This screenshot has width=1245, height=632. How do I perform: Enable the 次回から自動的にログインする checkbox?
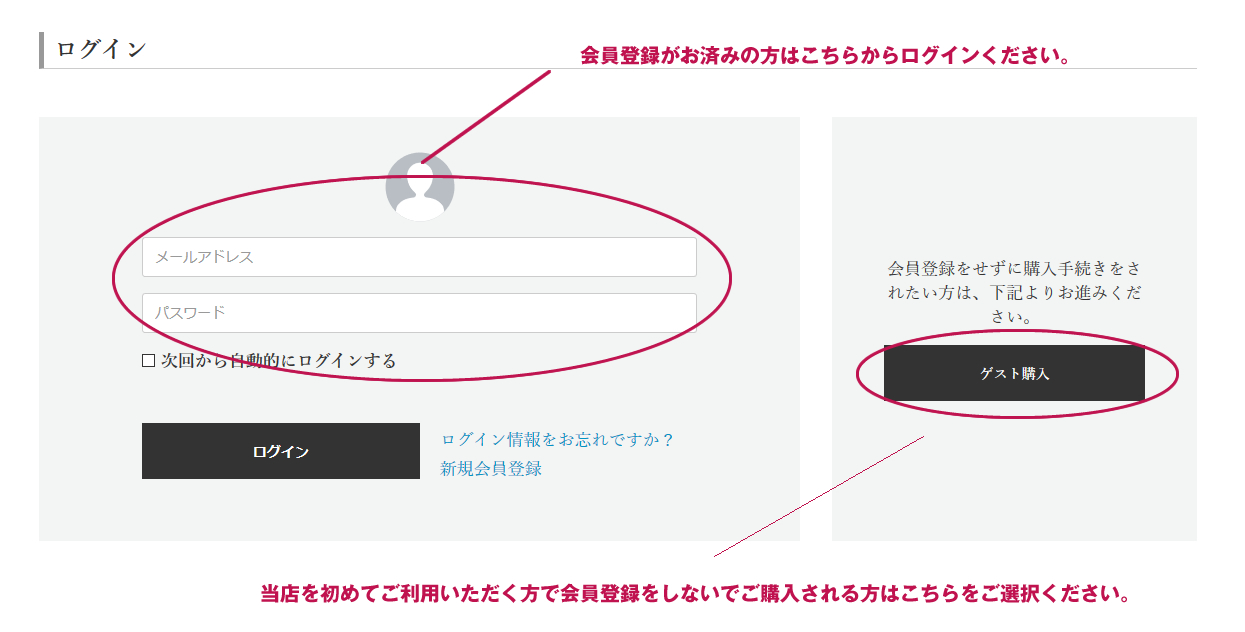pyautogui.click(x=148, y=361)
